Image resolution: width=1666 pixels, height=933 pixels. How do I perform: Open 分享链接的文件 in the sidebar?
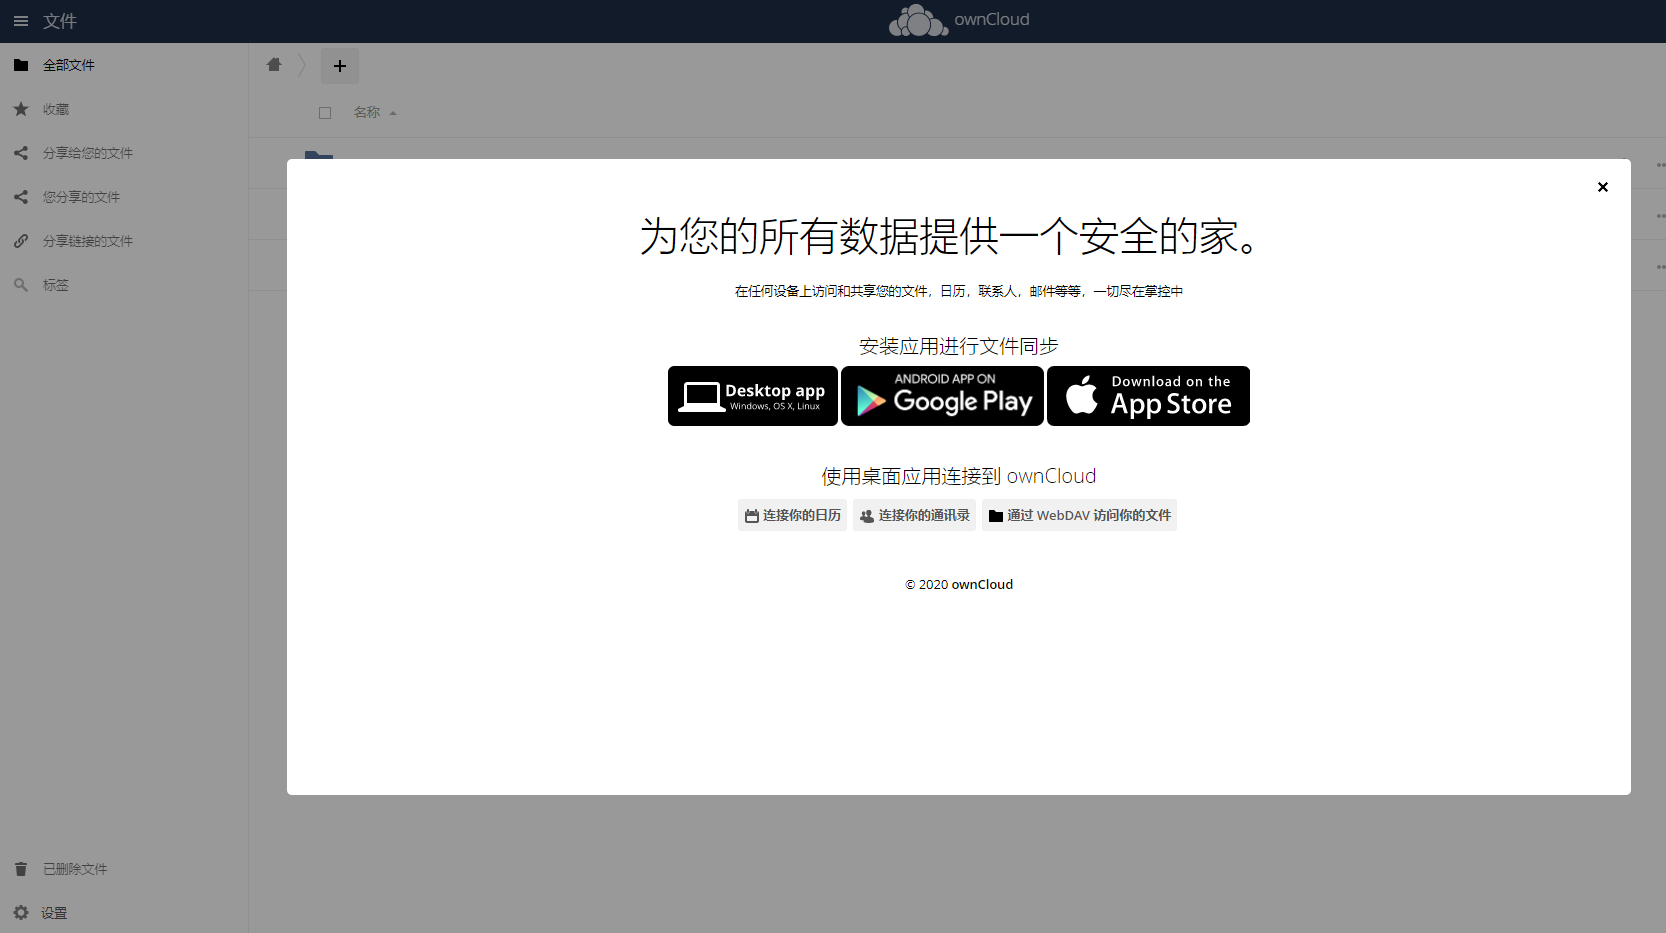[124, 241]
